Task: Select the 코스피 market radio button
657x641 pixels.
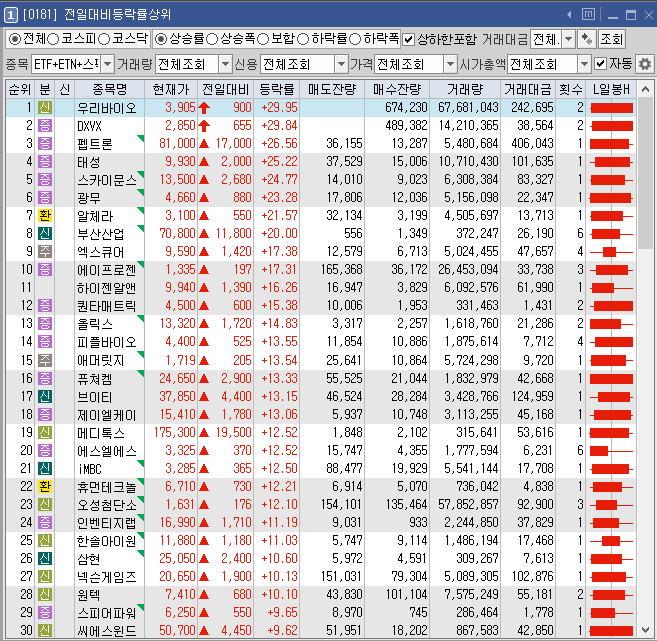Action: click(x=53, y=39)
